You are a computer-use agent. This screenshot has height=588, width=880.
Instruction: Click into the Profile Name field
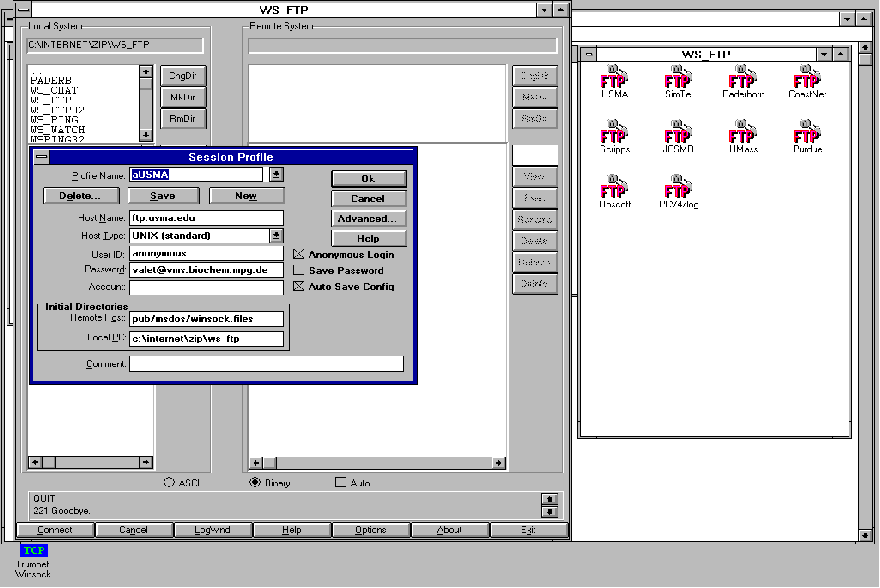196,174
